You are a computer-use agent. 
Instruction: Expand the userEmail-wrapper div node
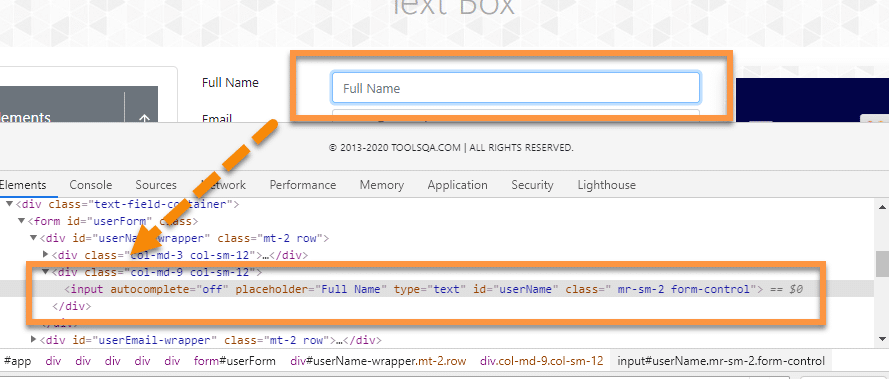34,340
